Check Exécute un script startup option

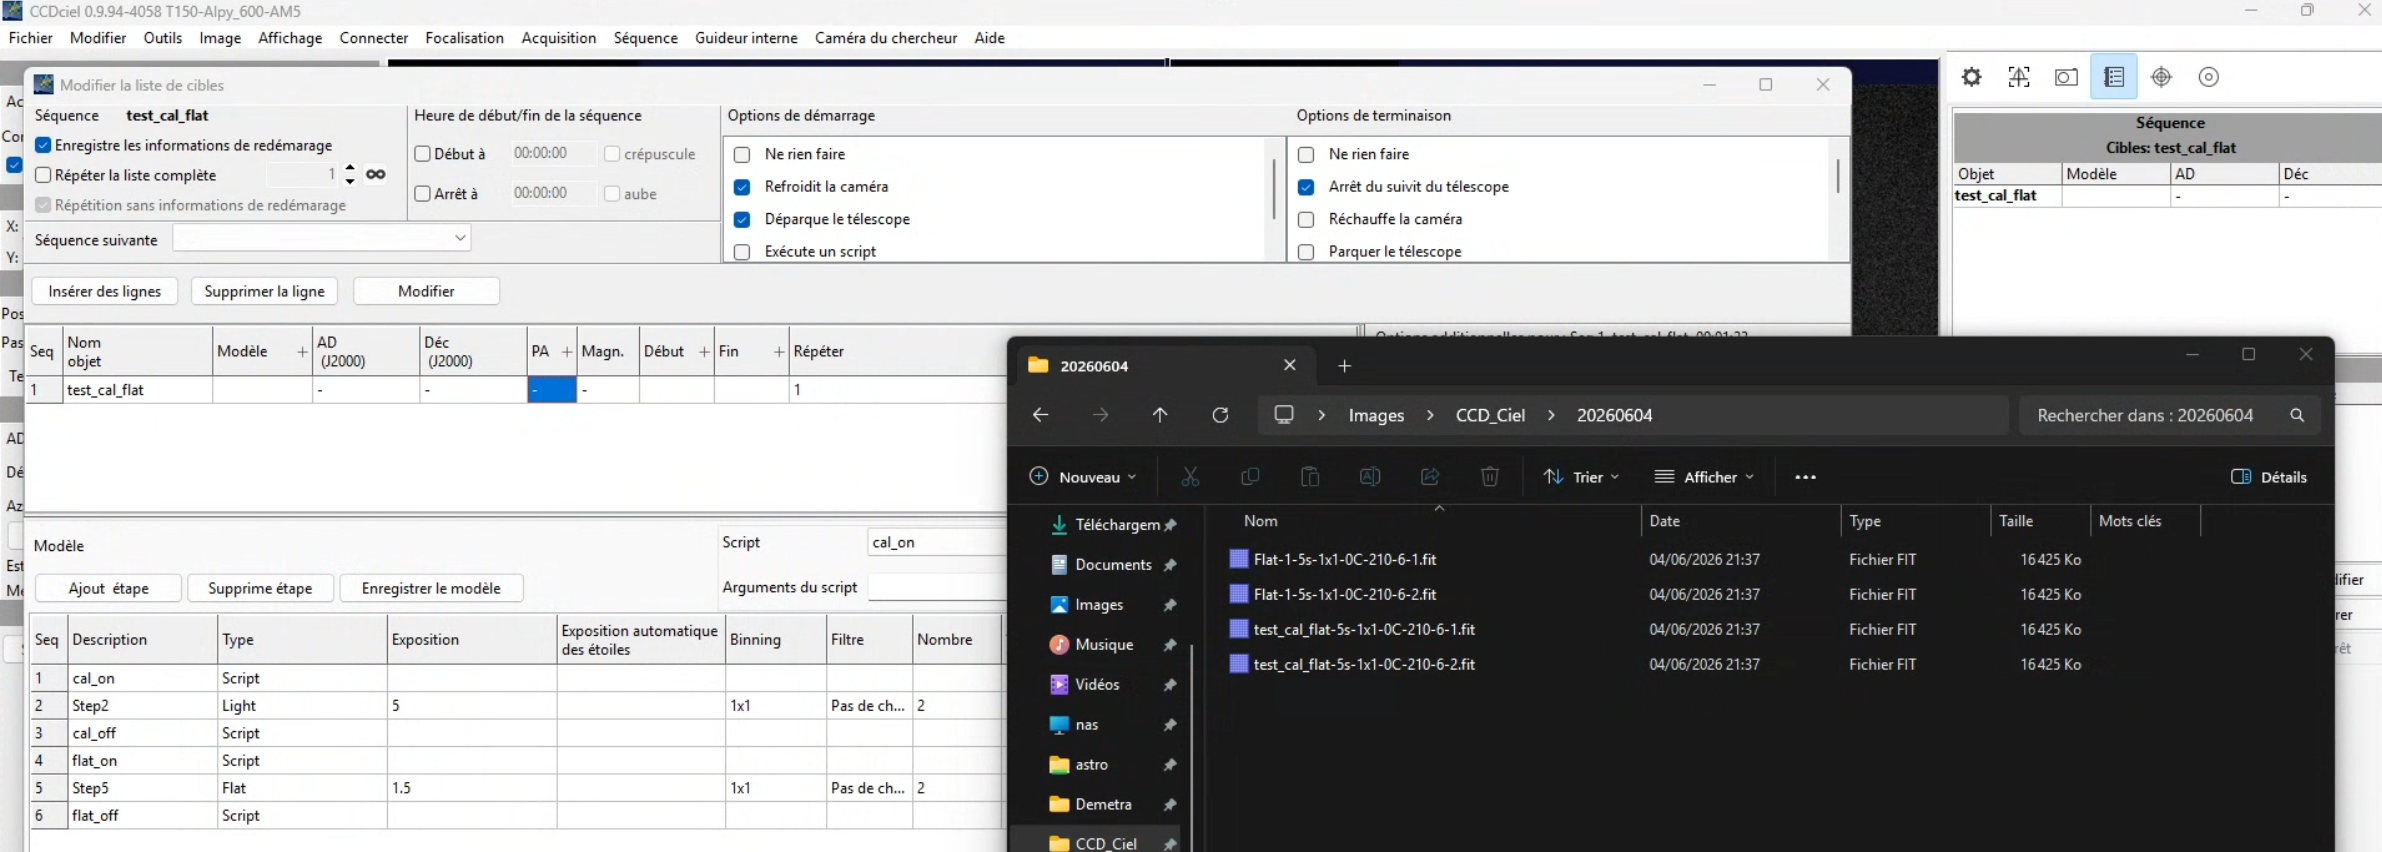tap(742, 252)
